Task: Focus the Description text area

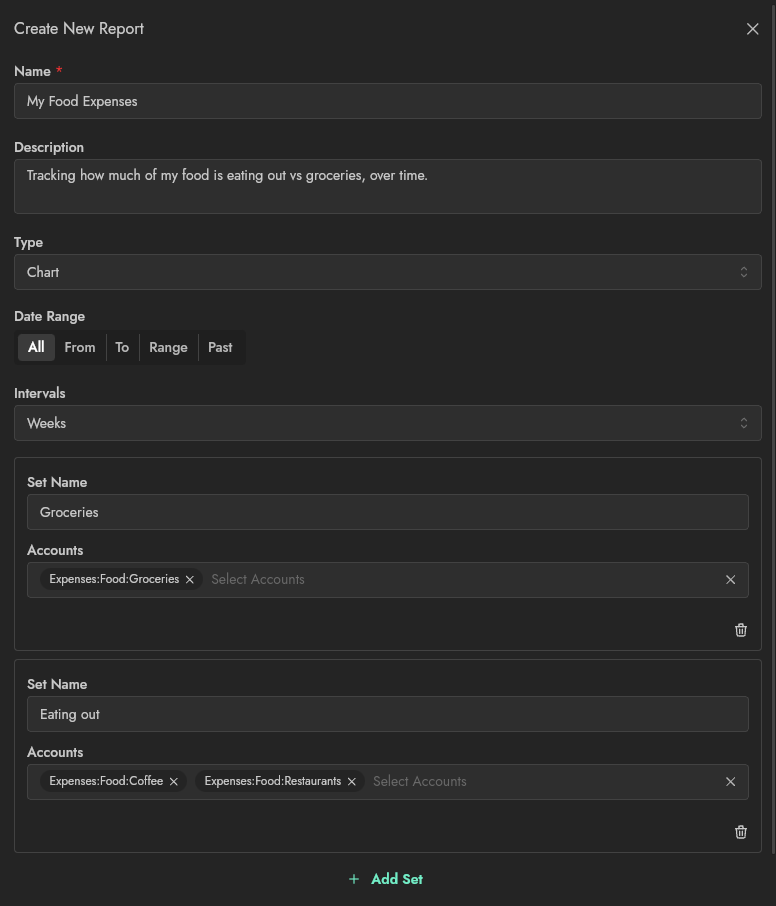Action: (x=388, y=186)
